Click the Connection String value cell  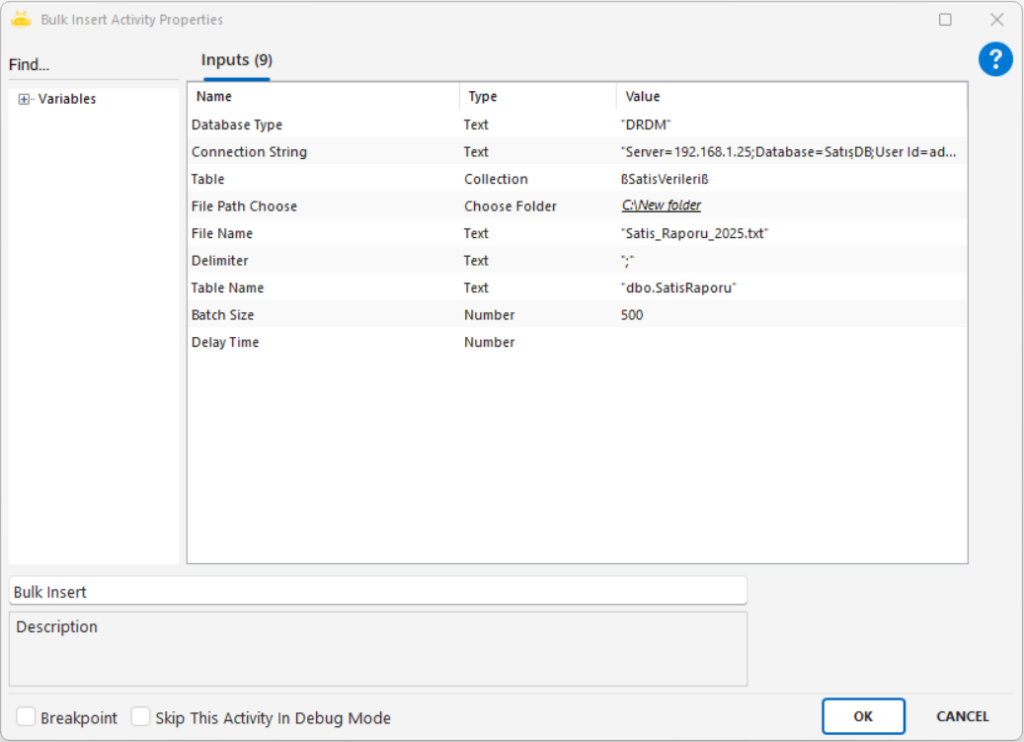click(x=788, y=152)
